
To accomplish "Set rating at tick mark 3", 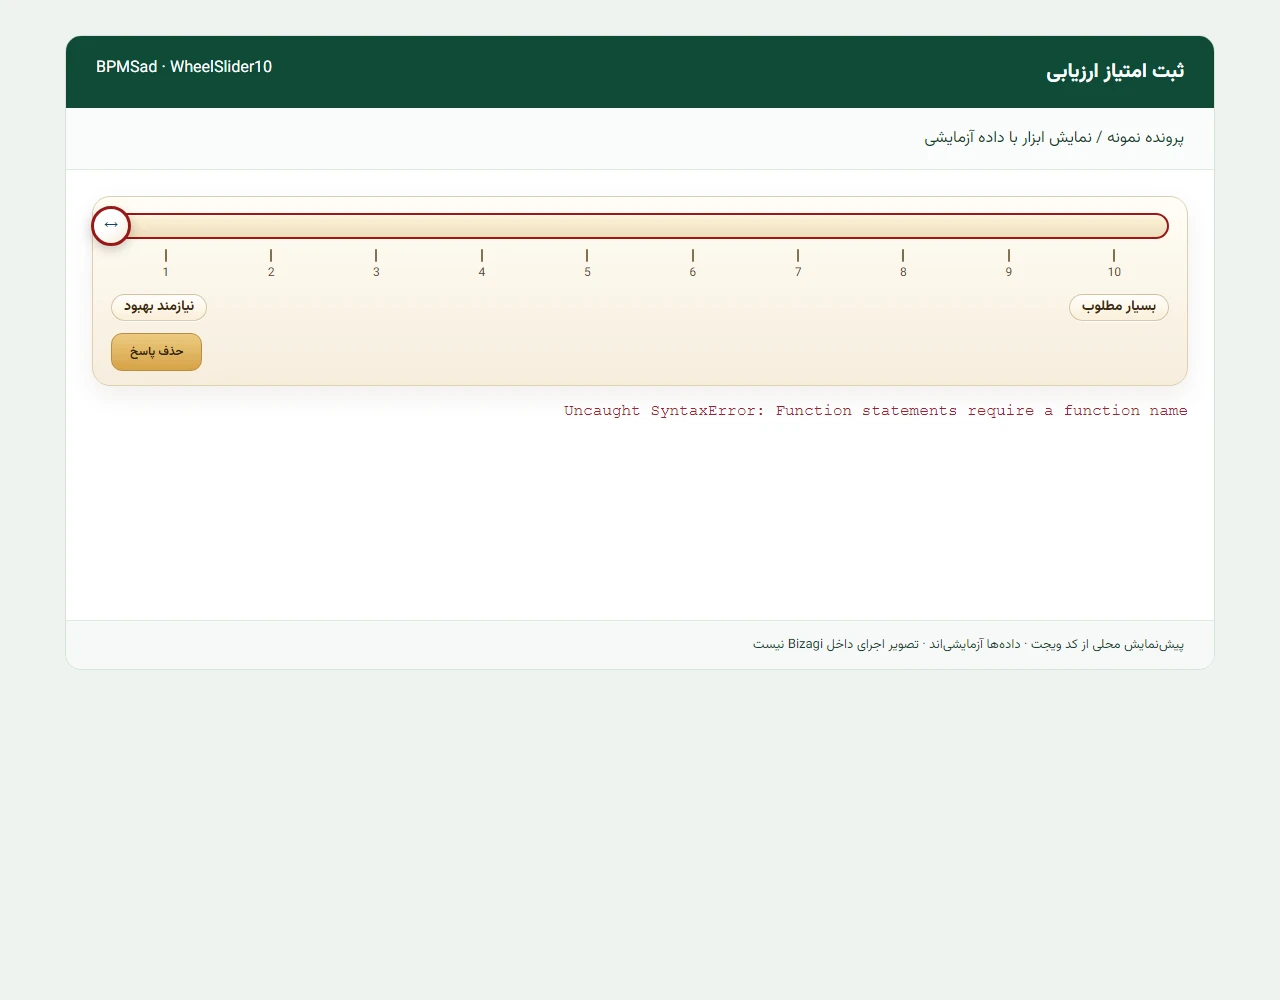I will (376, 264).
